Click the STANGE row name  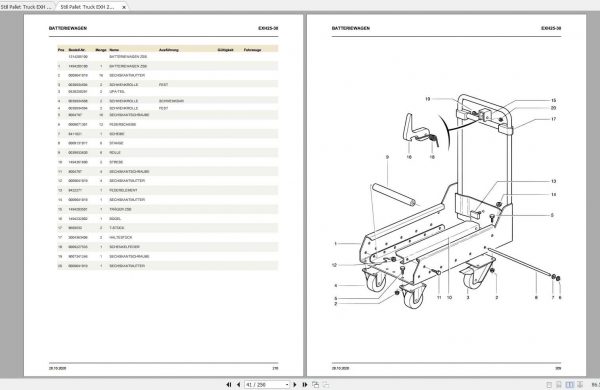coord(116,143)
